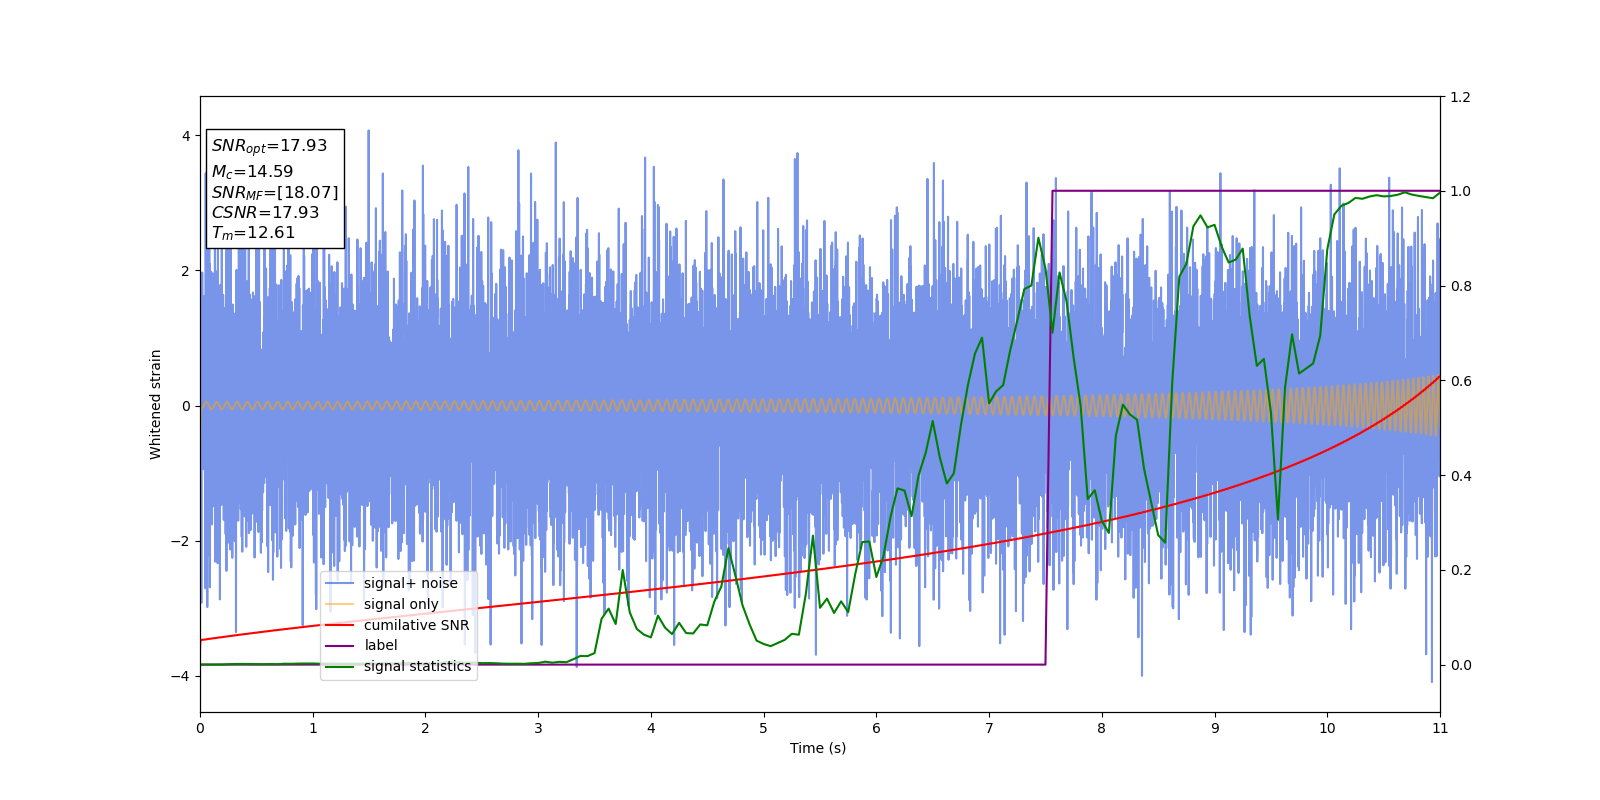Click x-axis tick label 3
Viewport: 1600px width, 800px height.
click(x=538, y=728)
